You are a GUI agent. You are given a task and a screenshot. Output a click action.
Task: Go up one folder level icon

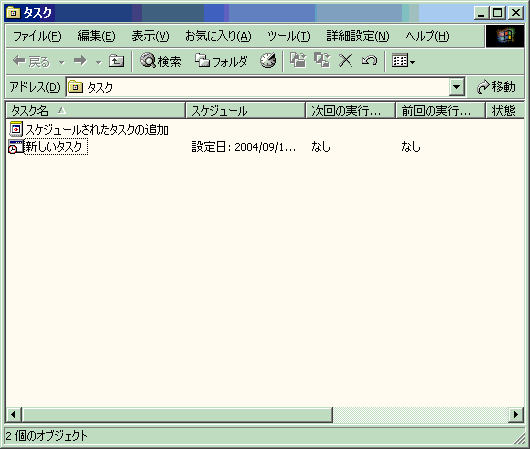click(x=116, y=61)
